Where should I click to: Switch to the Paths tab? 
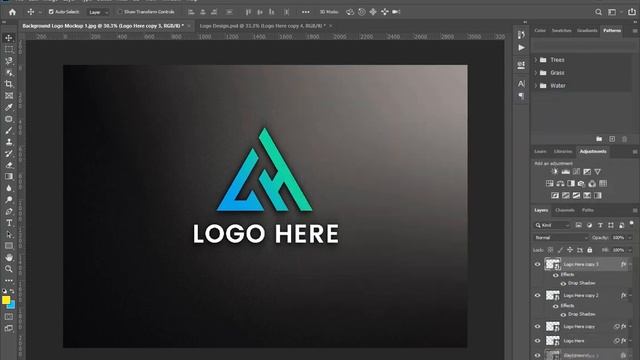click(x=588, y=210)
